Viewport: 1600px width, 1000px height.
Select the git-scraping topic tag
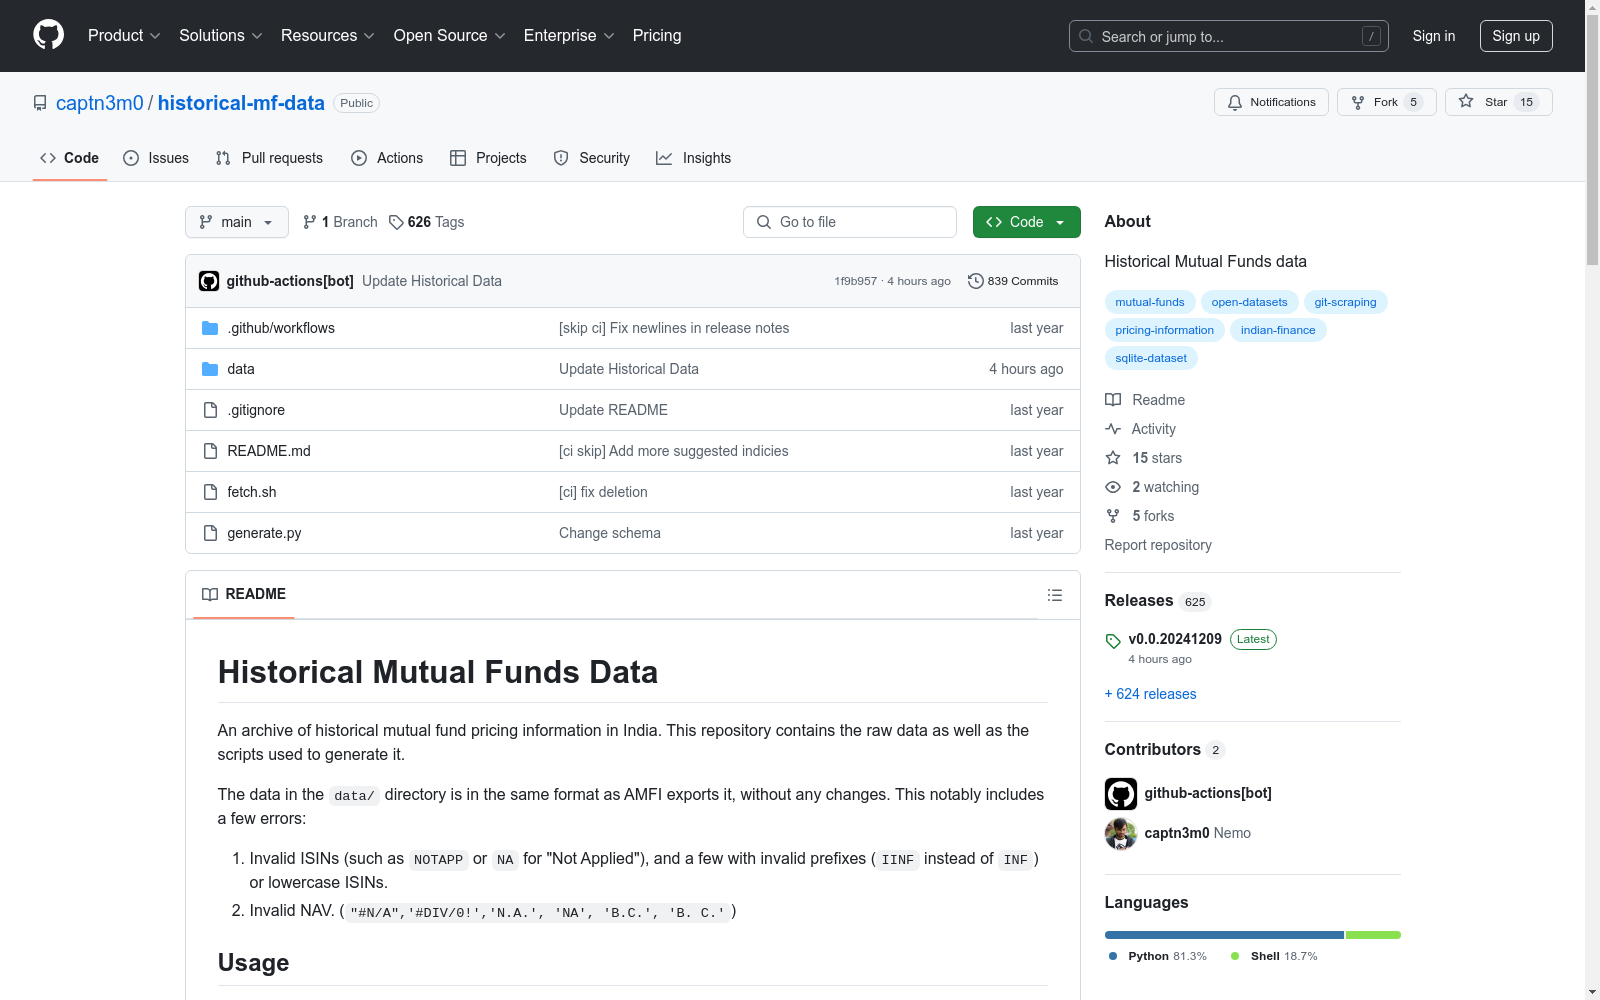1345,302
